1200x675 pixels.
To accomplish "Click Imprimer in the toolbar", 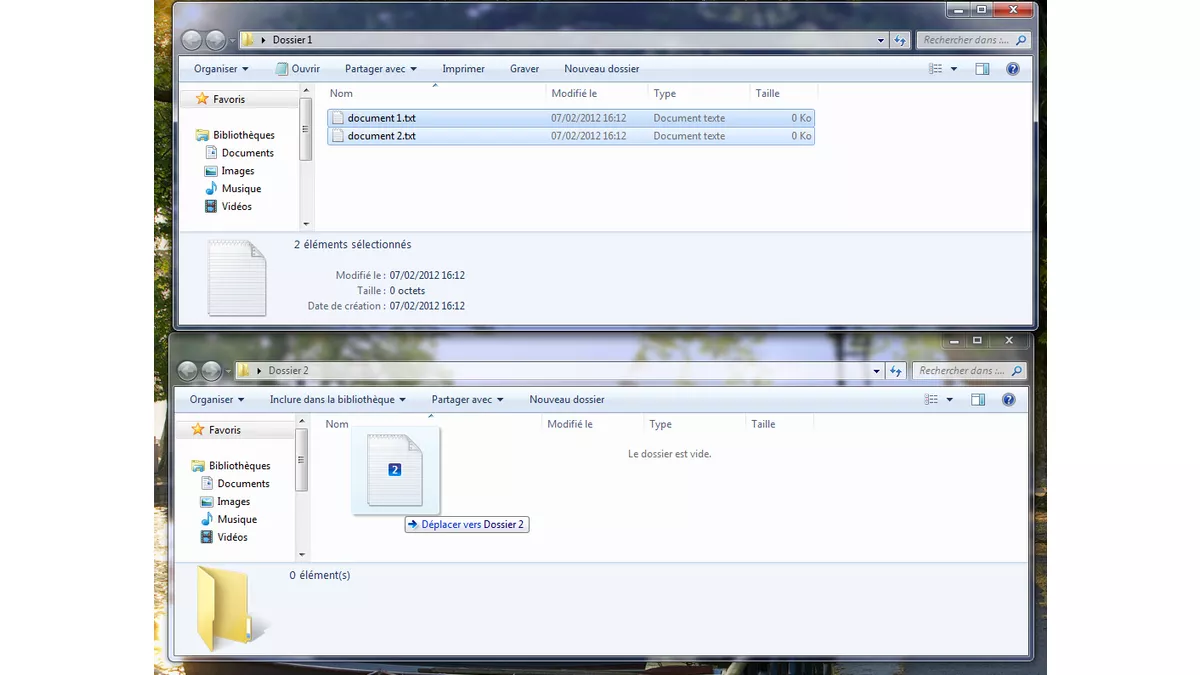I will [463, 69].
